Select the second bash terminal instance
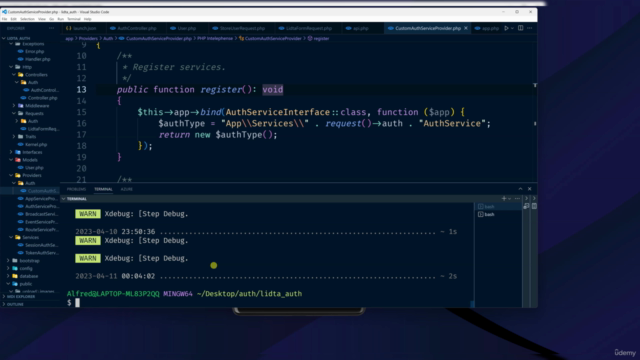Image resolution: width=640 pixels, height=360 pixels. tap(499, 214)
